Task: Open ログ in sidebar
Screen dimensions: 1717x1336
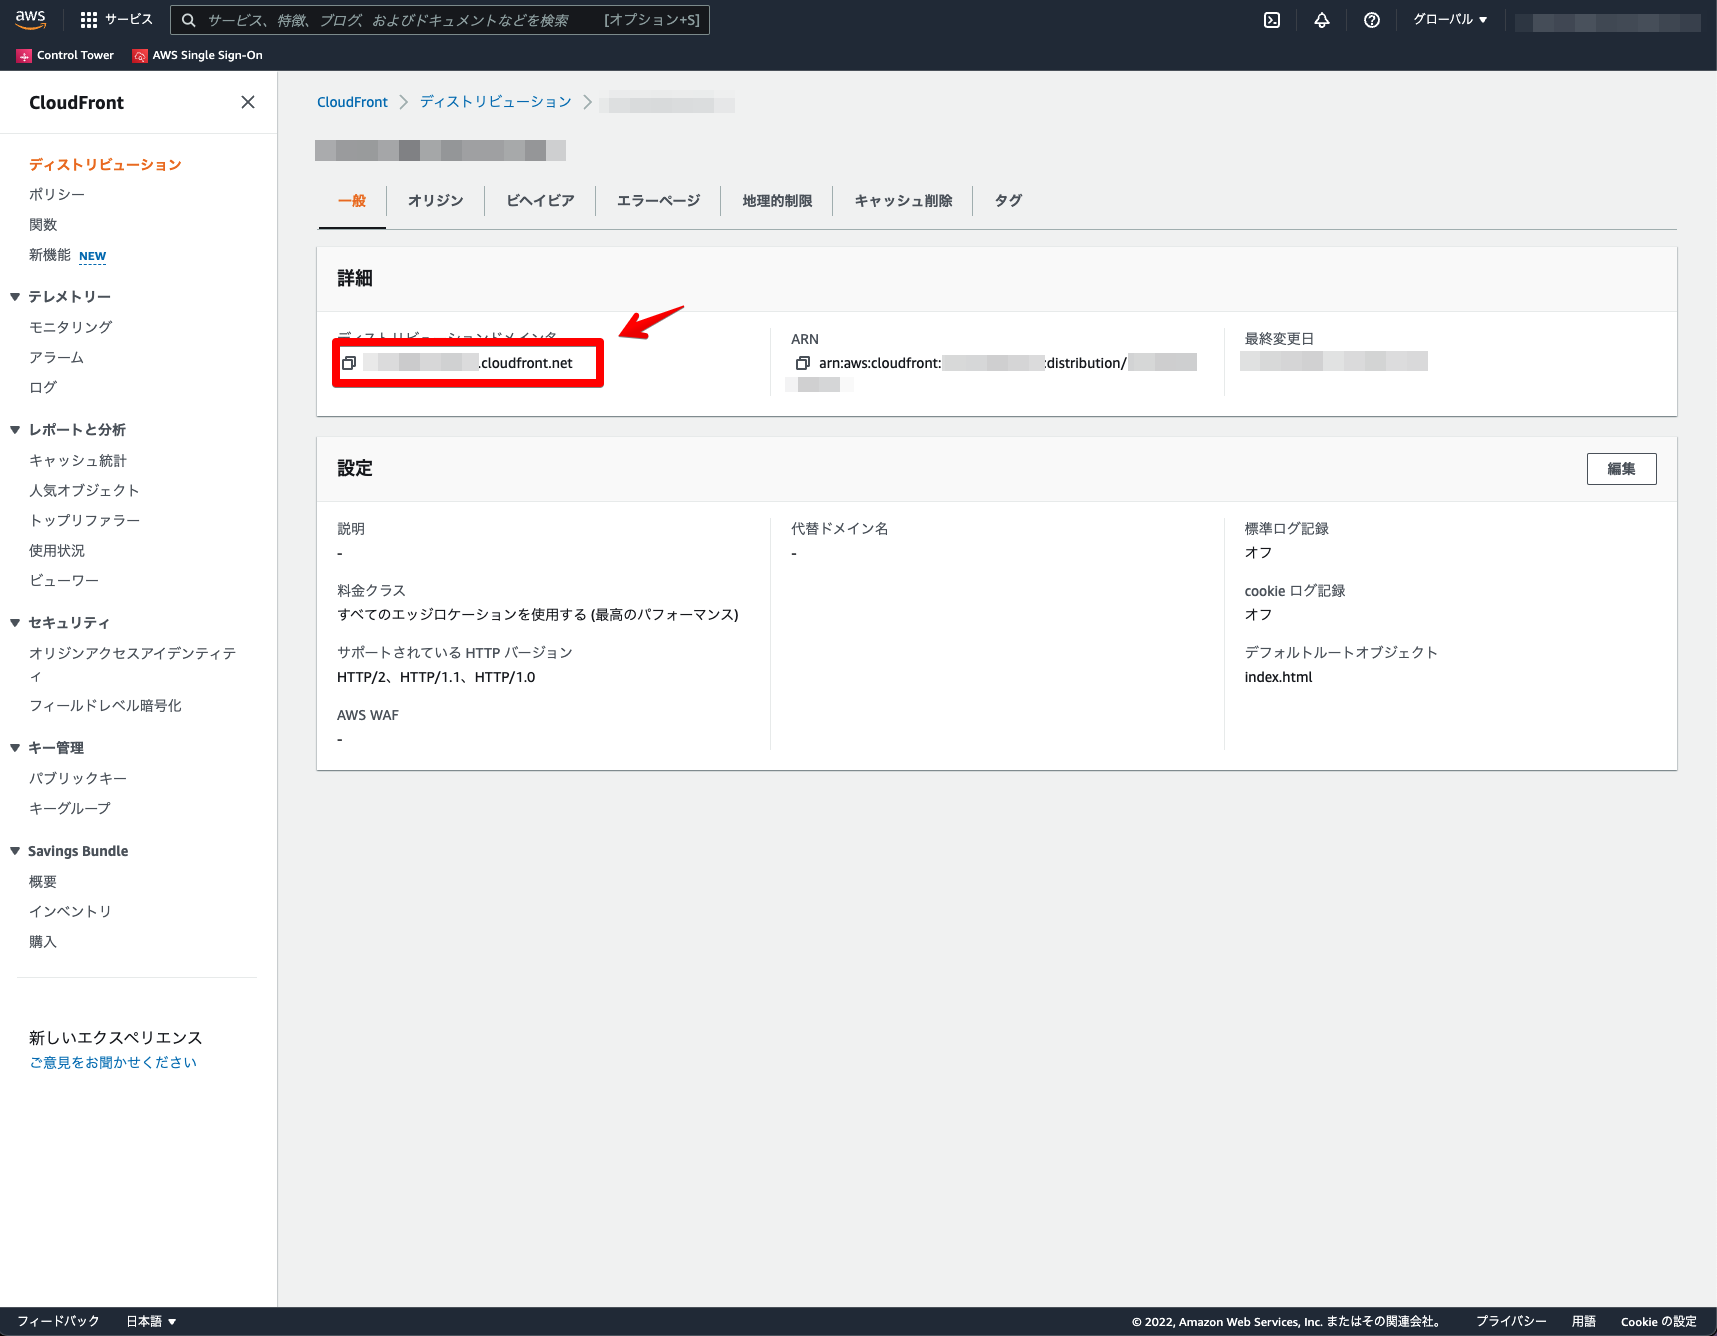Action: pyautogui.click(x=43, y=387)
